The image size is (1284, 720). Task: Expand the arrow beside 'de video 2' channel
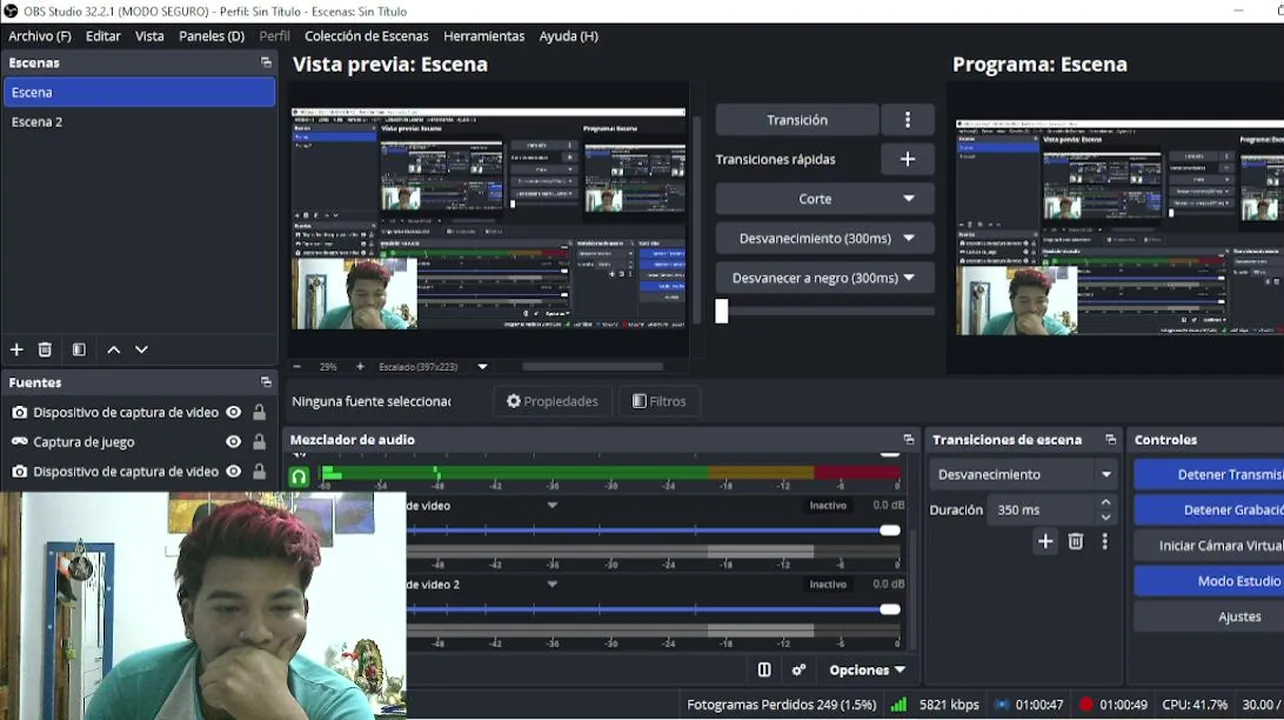552,584
